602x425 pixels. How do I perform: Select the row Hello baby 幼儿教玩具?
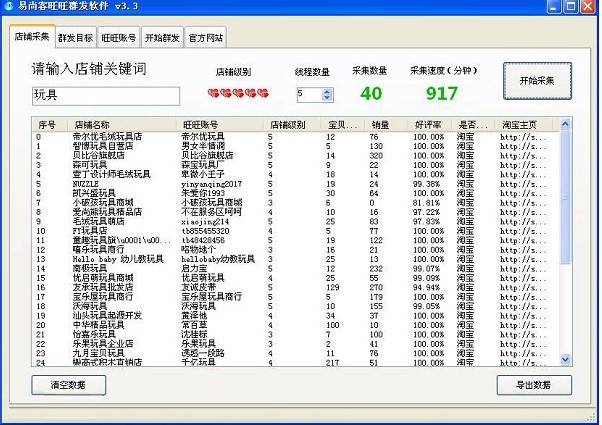point(118,259)
